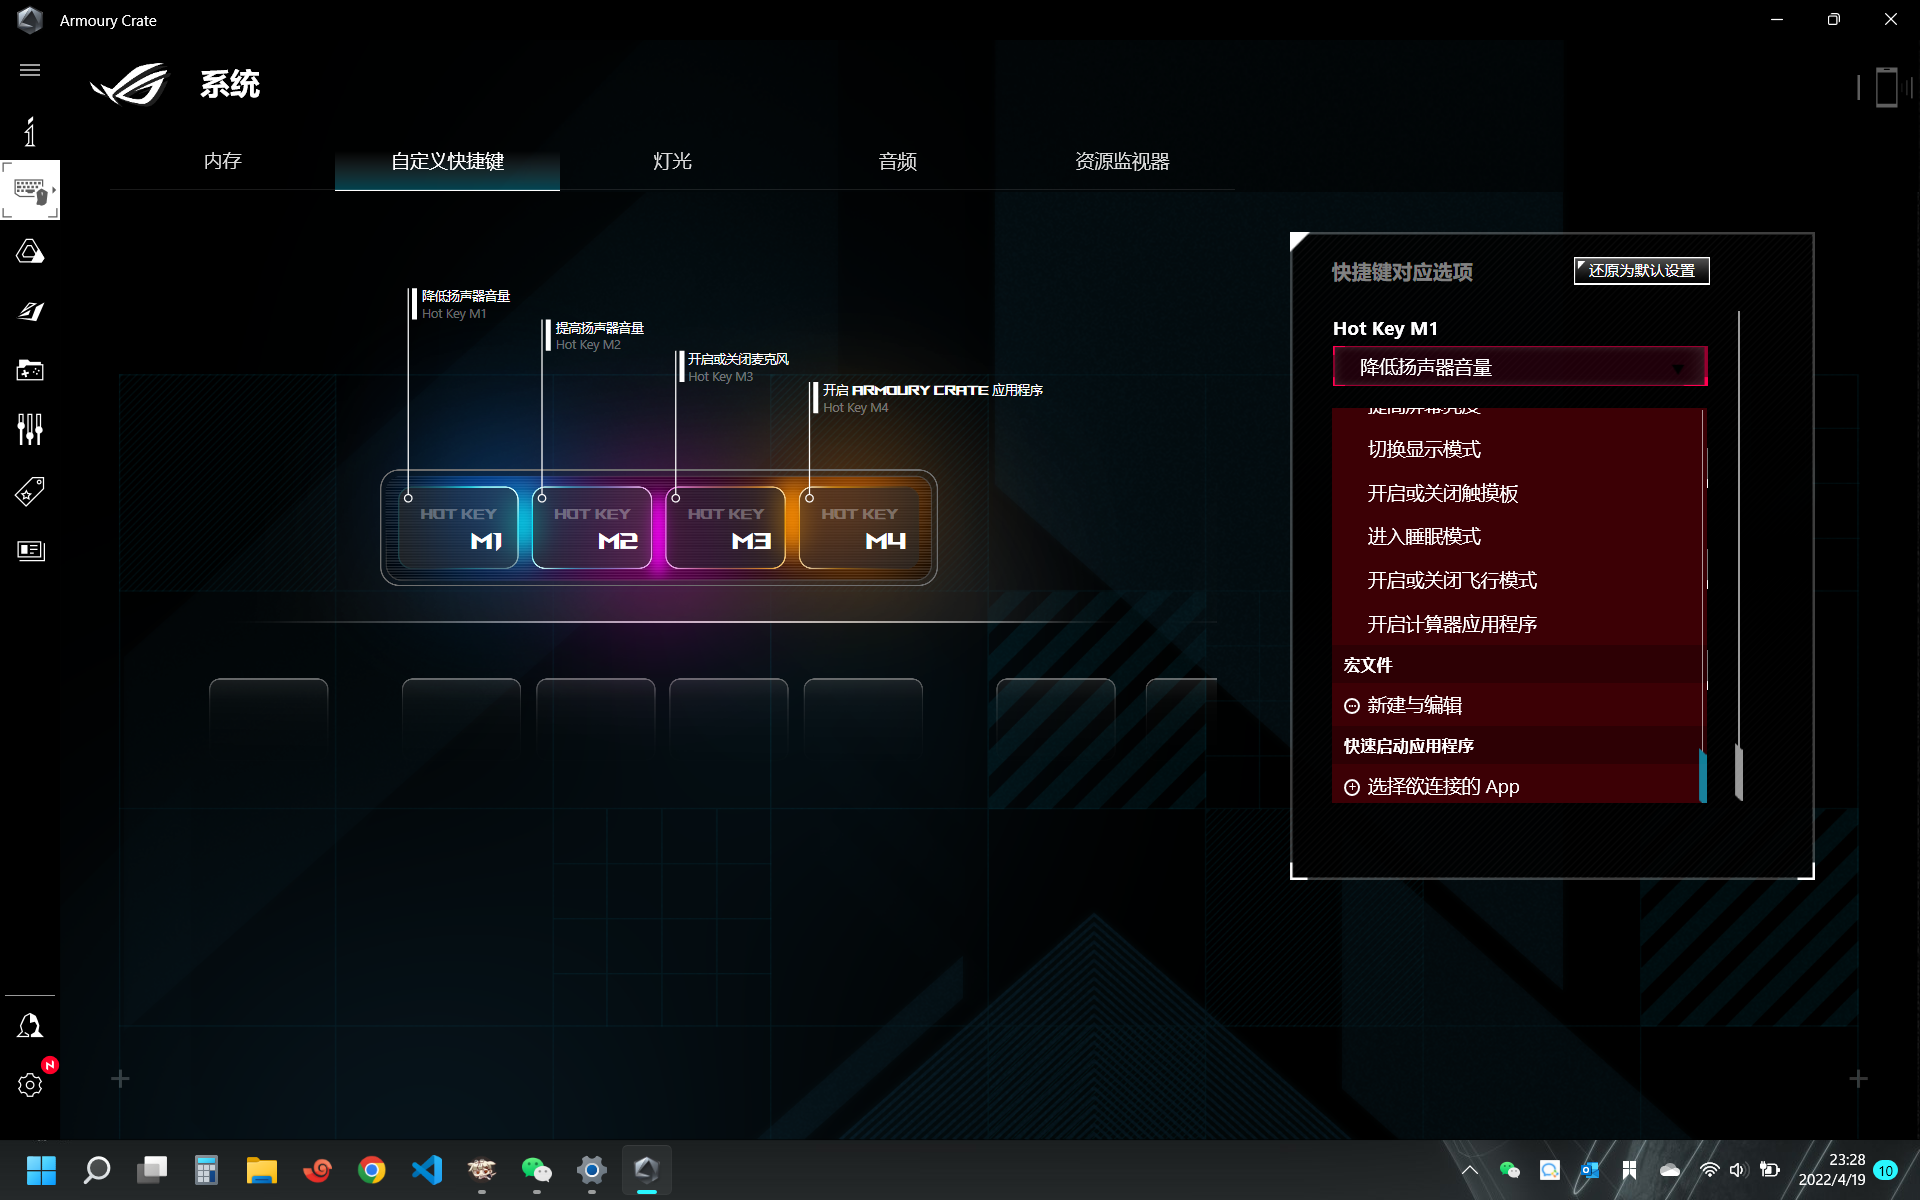Choose 切换显示模式 option
The width and height of the screenshot is (1920, 1200).
[1516, 450]
